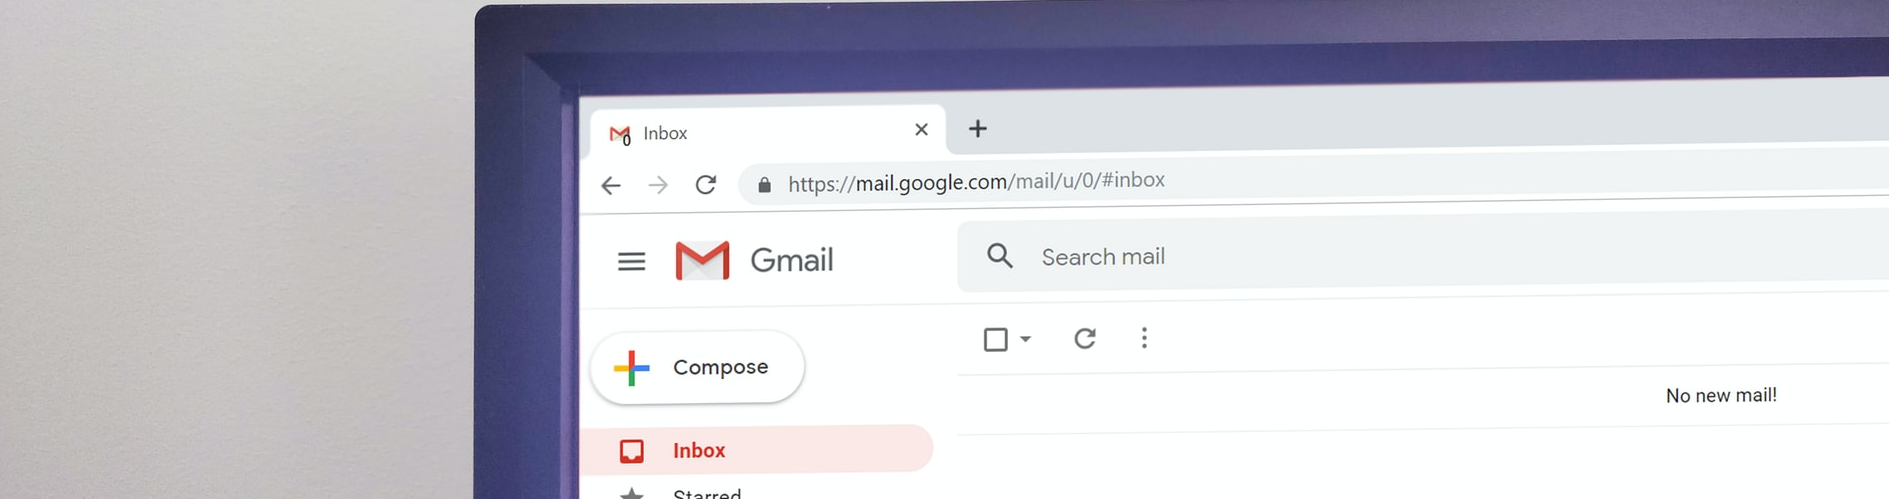Open the More options three-dot menu
The image size is (1889, 499).
[1144, 338]
